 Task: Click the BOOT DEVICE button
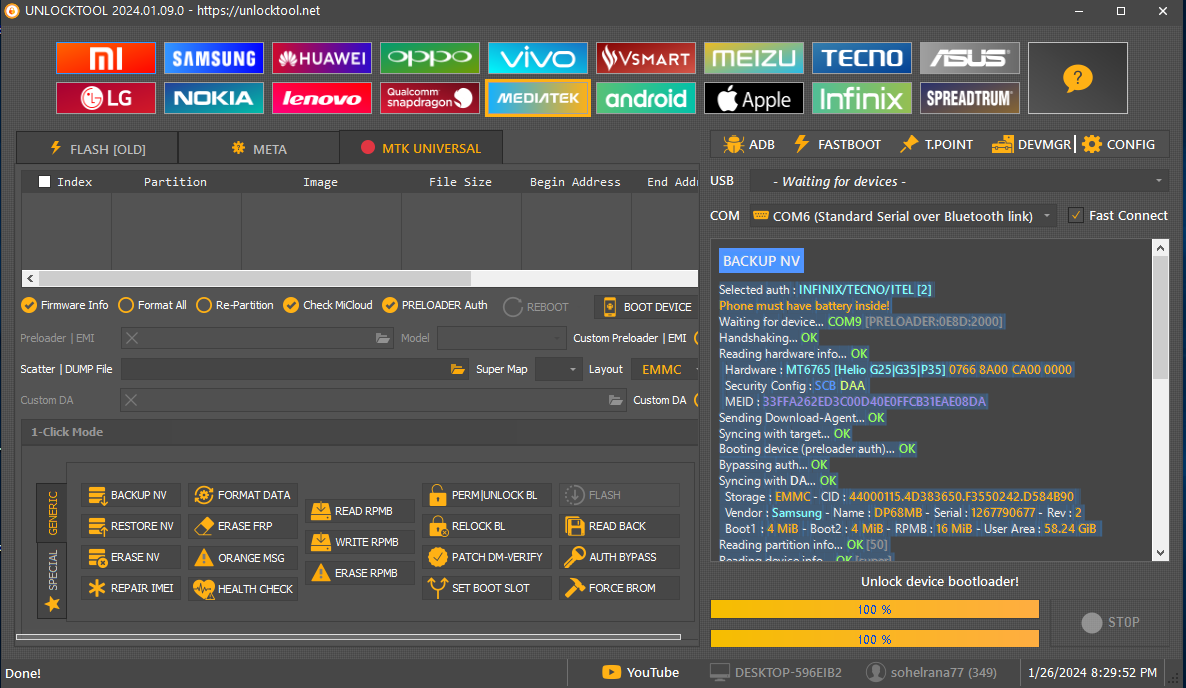point(646,307)
